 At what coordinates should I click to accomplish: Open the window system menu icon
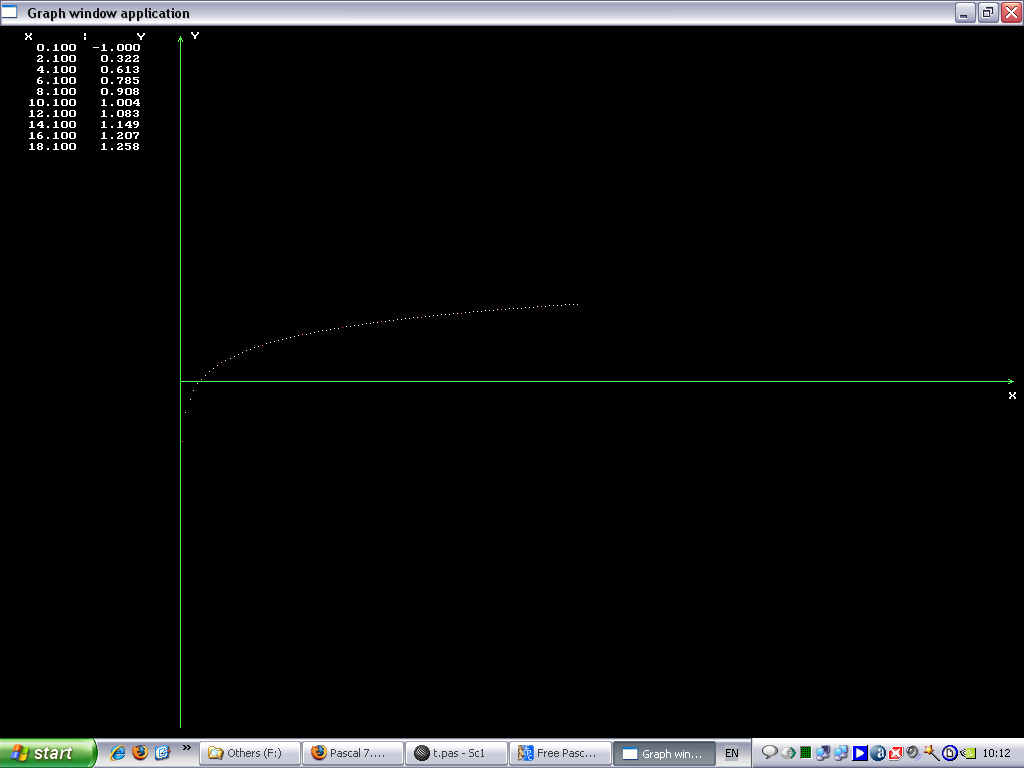(x=10, y=13)
